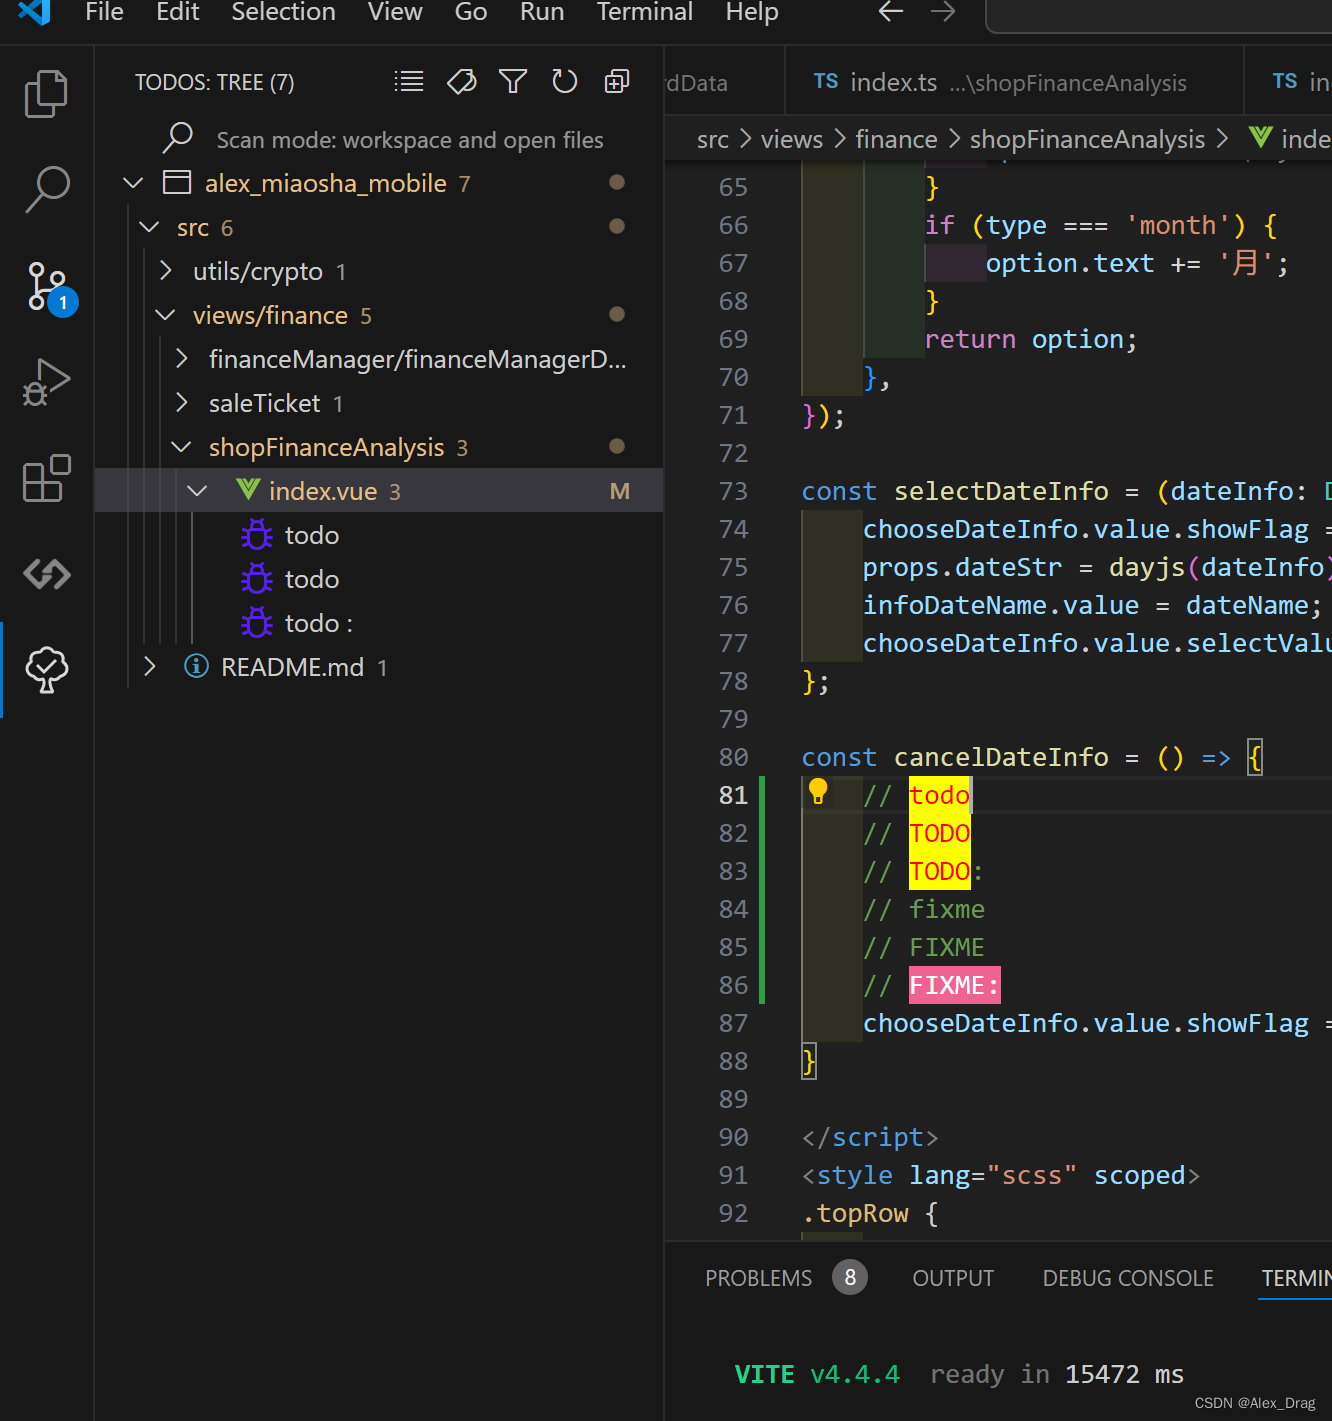Click the first todo bug icon entry
Viewport: 1332px width, 1421px height.
click(x=257, y=535)
